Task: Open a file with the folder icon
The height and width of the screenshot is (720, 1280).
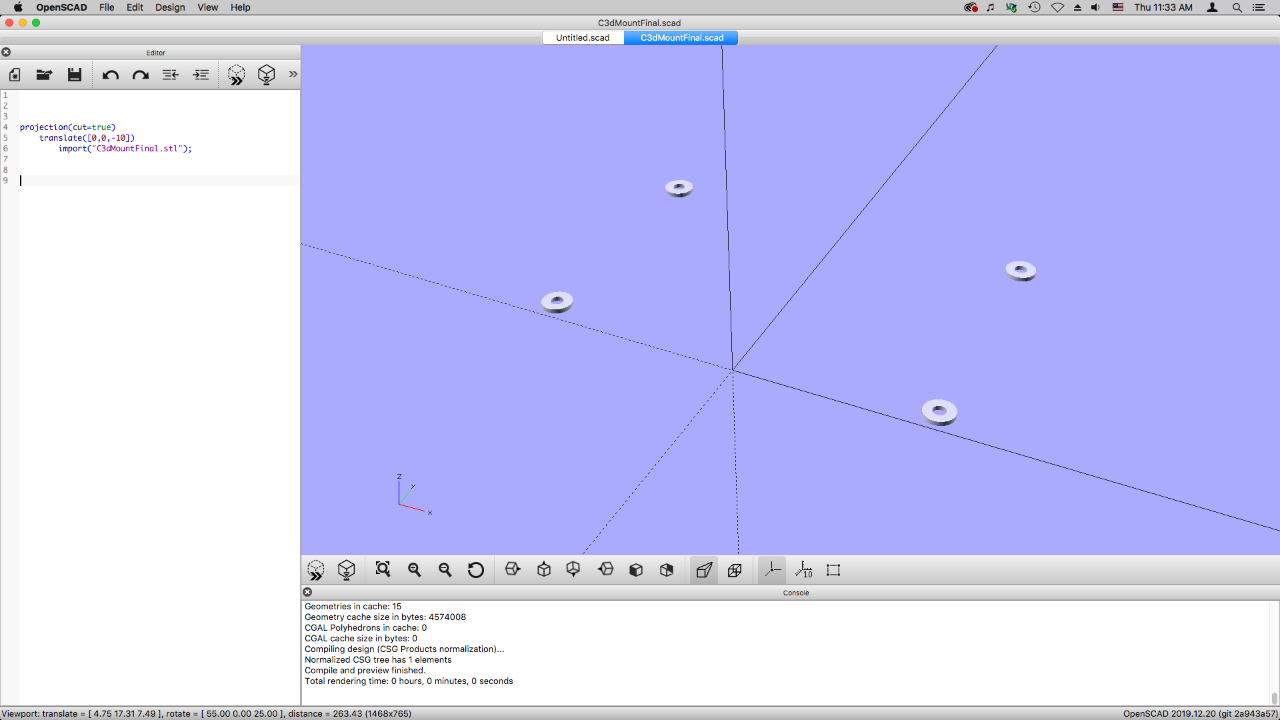Action: (x=44, y=75)
